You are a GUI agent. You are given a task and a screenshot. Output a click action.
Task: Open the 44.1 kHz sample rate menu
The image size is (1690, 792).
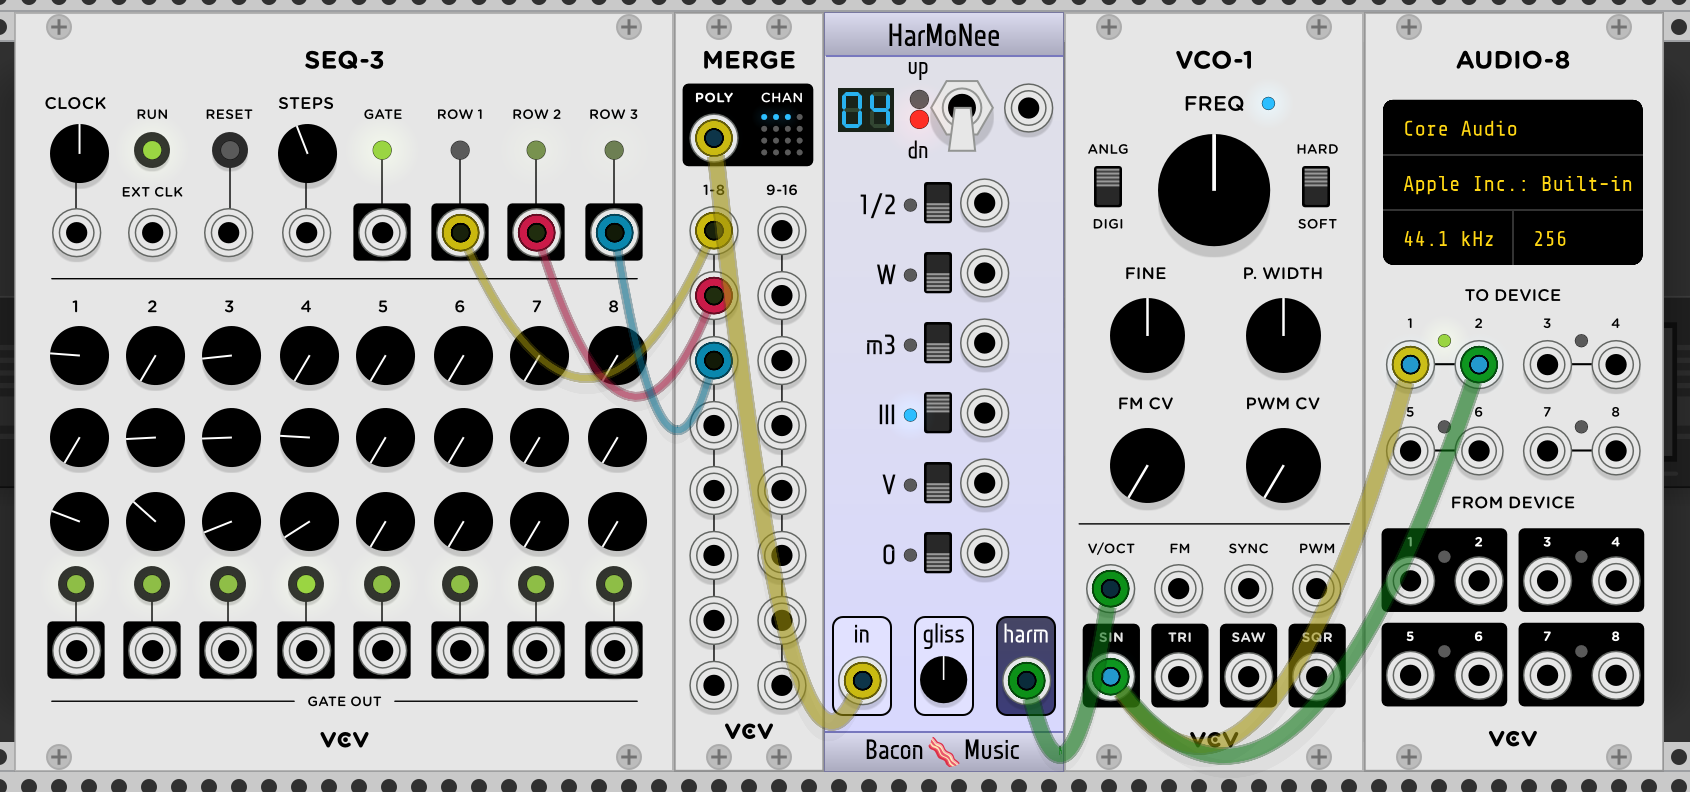pos(1448,238)
